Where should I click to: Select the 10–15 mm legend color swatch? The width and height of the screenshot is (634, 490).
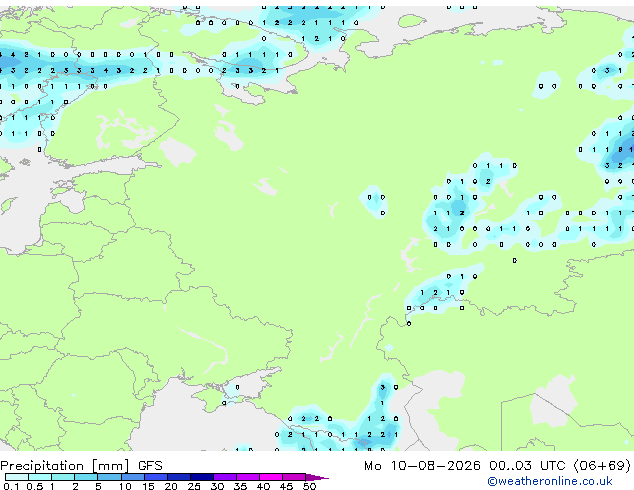[x=132, y=477]
